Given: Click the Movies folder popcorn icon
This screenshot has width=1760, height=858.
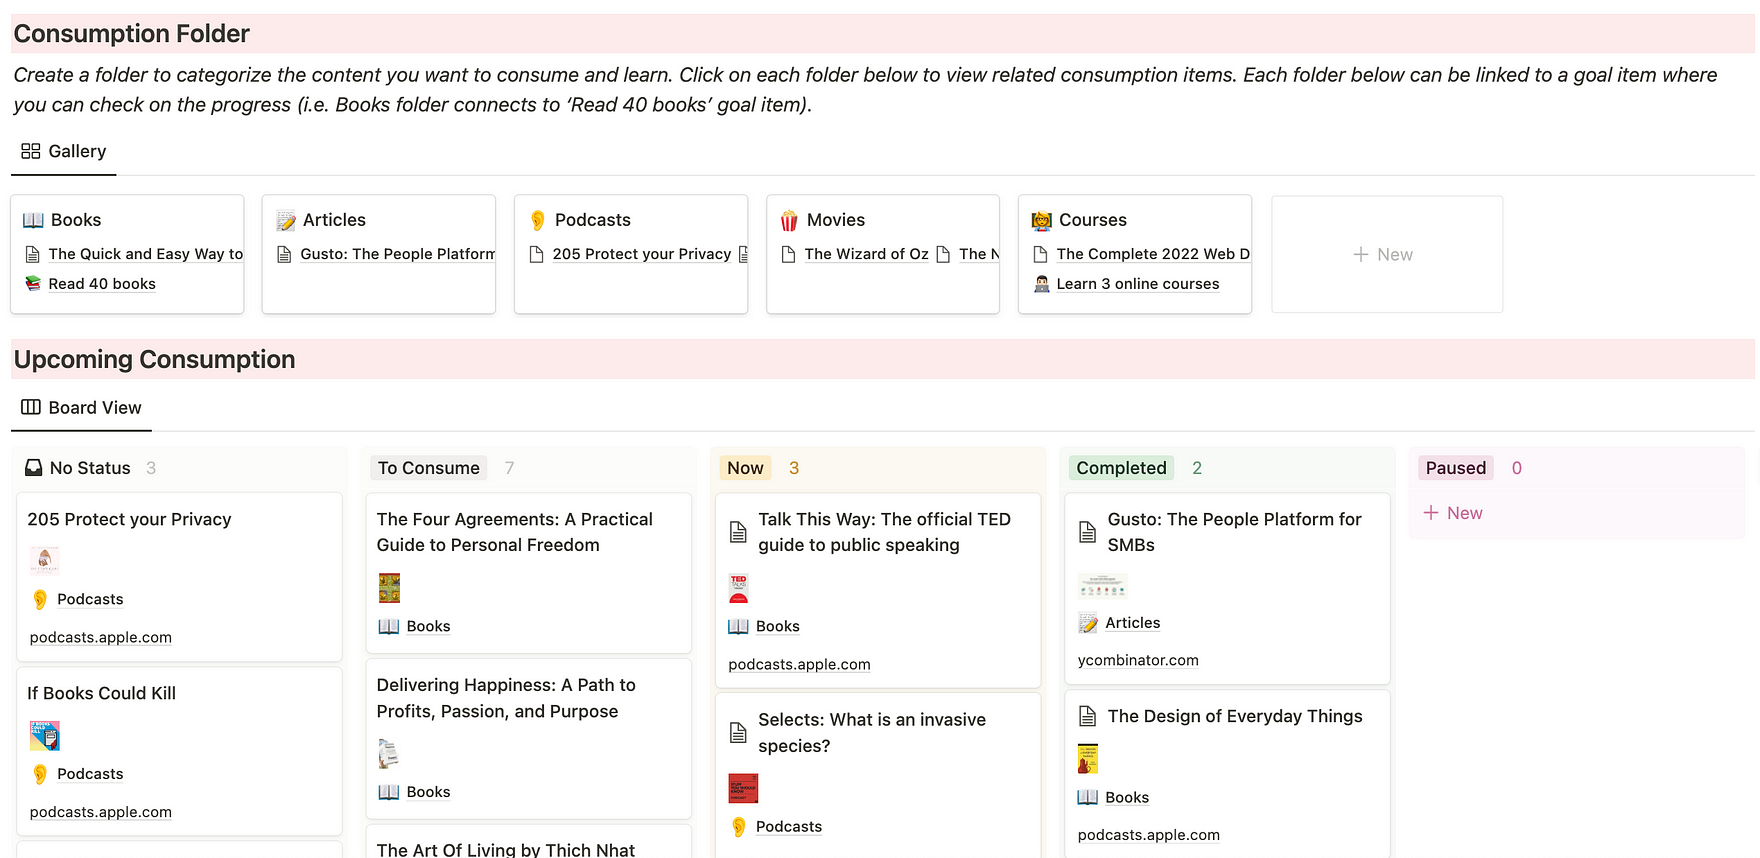Looking at the screenshot, I should [x=789, y=220].
